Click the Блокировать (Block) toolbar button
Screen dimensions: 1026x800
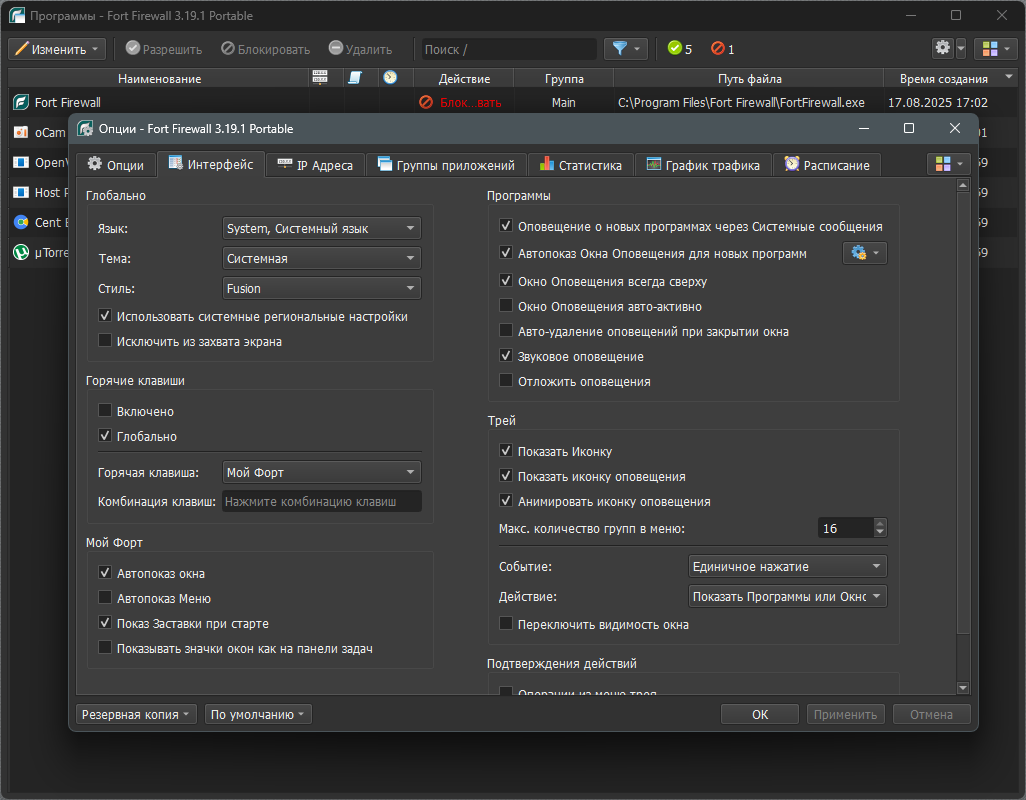tap(266, 49)
